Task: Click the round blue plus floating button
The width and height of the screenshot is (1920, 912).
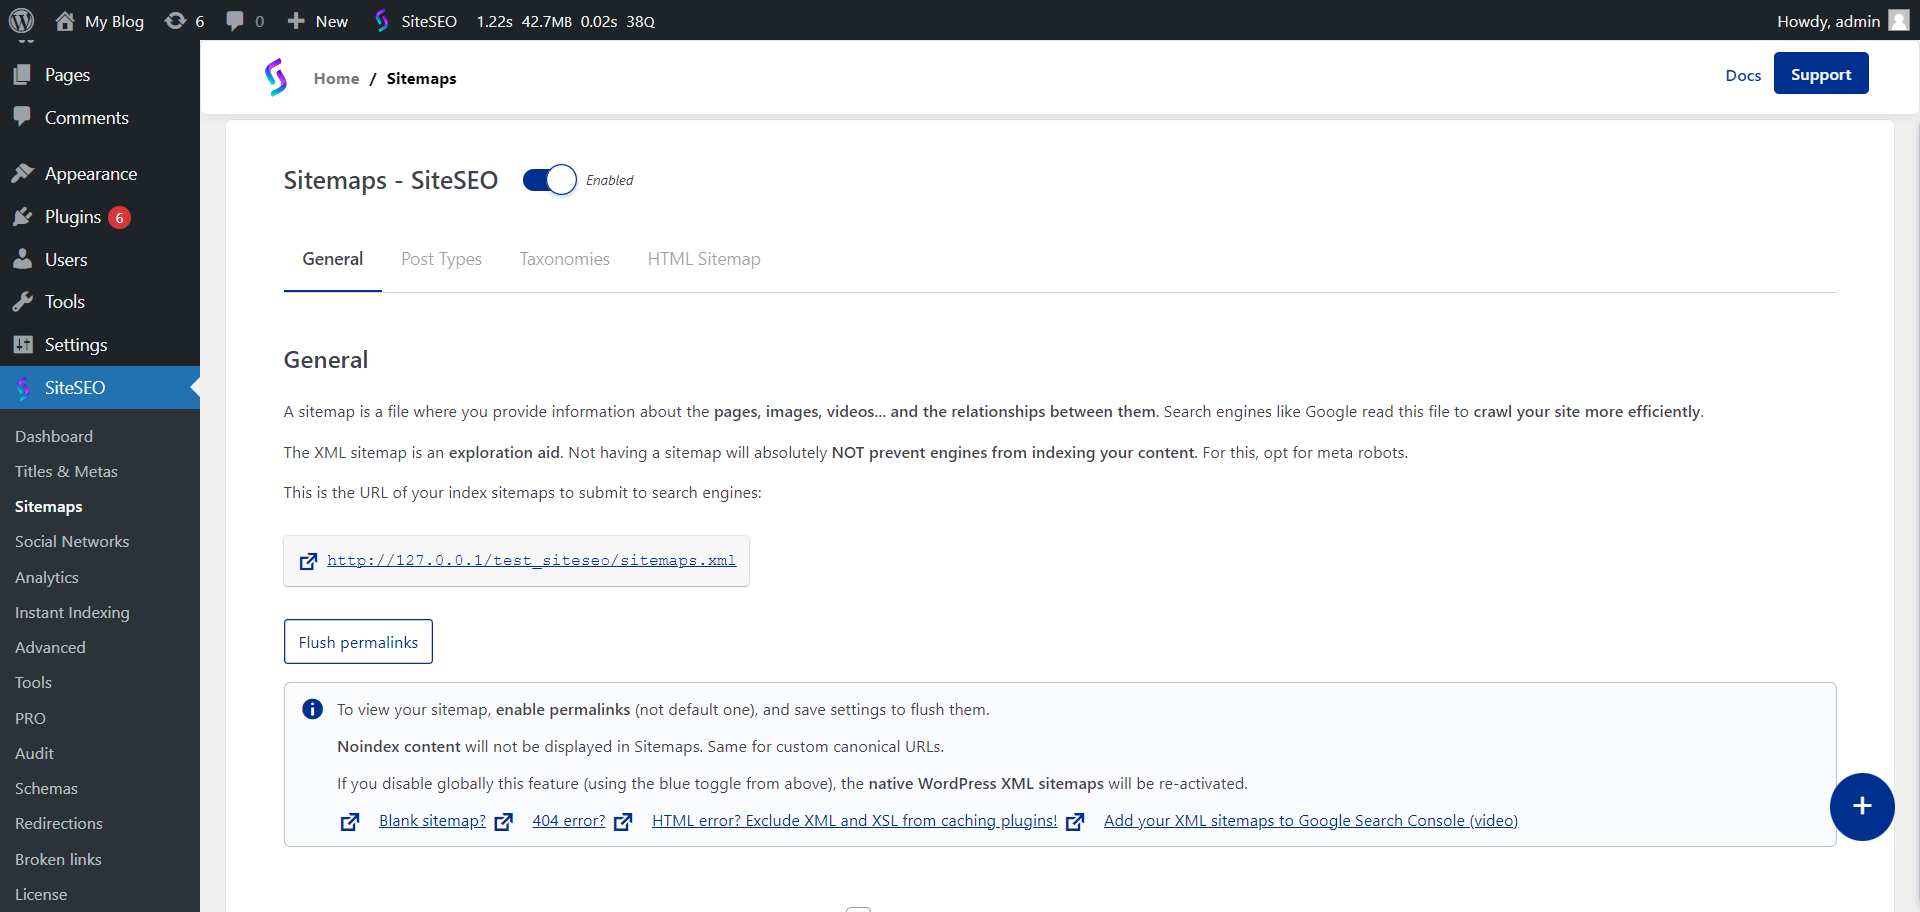Action: coord(1862,806)
